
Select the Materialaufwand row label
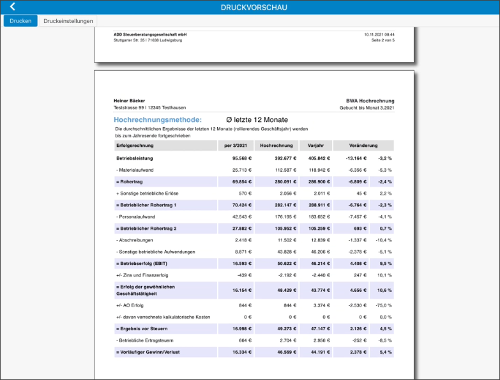(x=135, y=170)
